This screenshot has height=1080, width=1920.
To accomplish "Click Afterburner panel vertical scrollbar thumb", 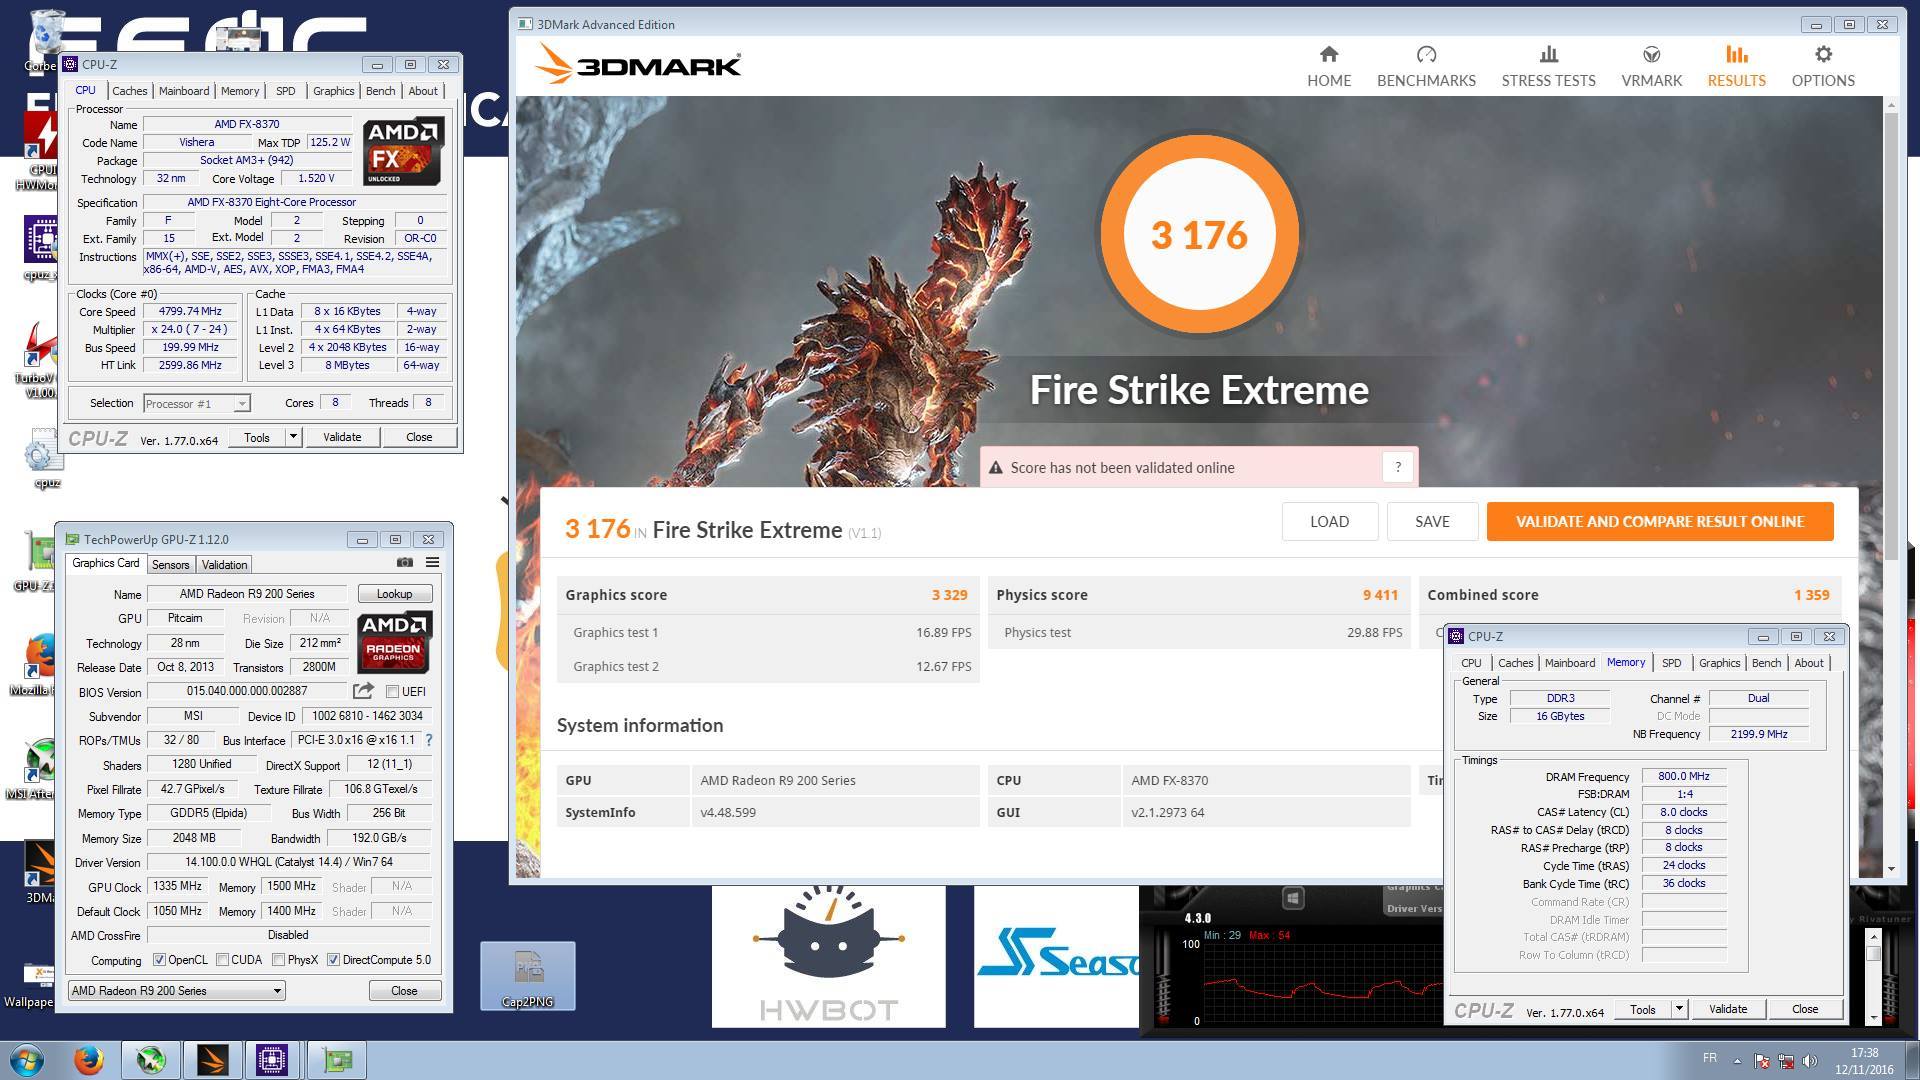I will (x=1873, y=953).
